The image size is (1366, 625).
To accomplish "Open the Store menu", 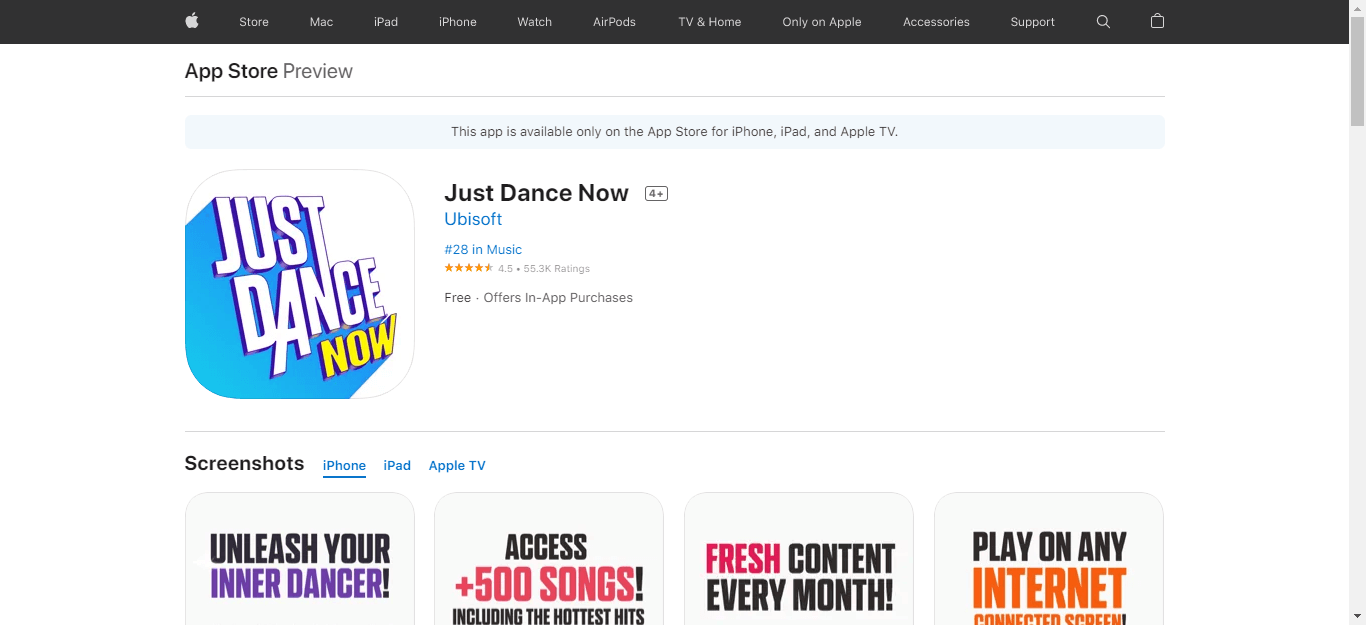I will point(254,22).
